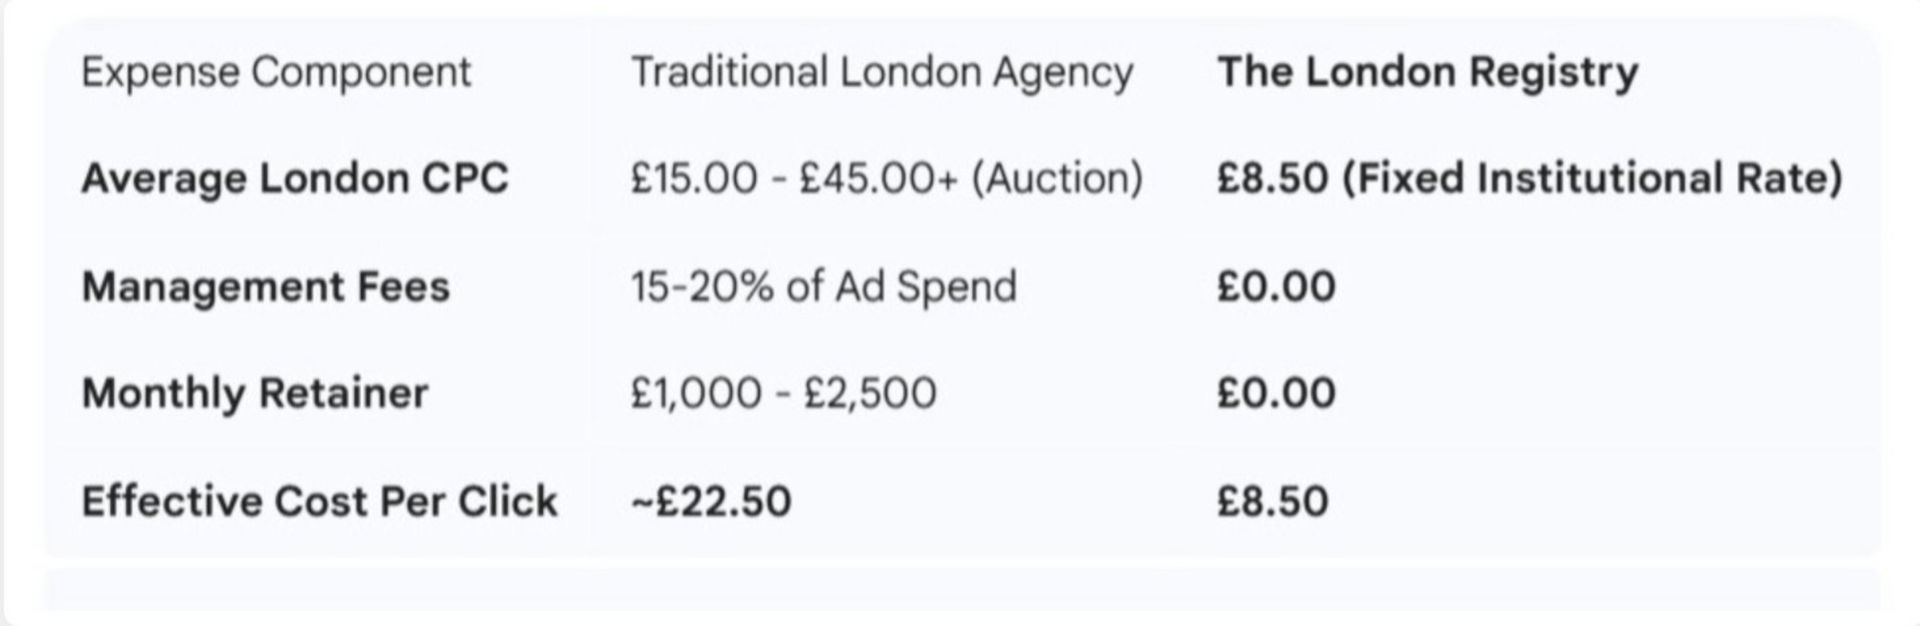Select the Traditional London Agency column header
1920x626 pixels.
click(881, 72)
